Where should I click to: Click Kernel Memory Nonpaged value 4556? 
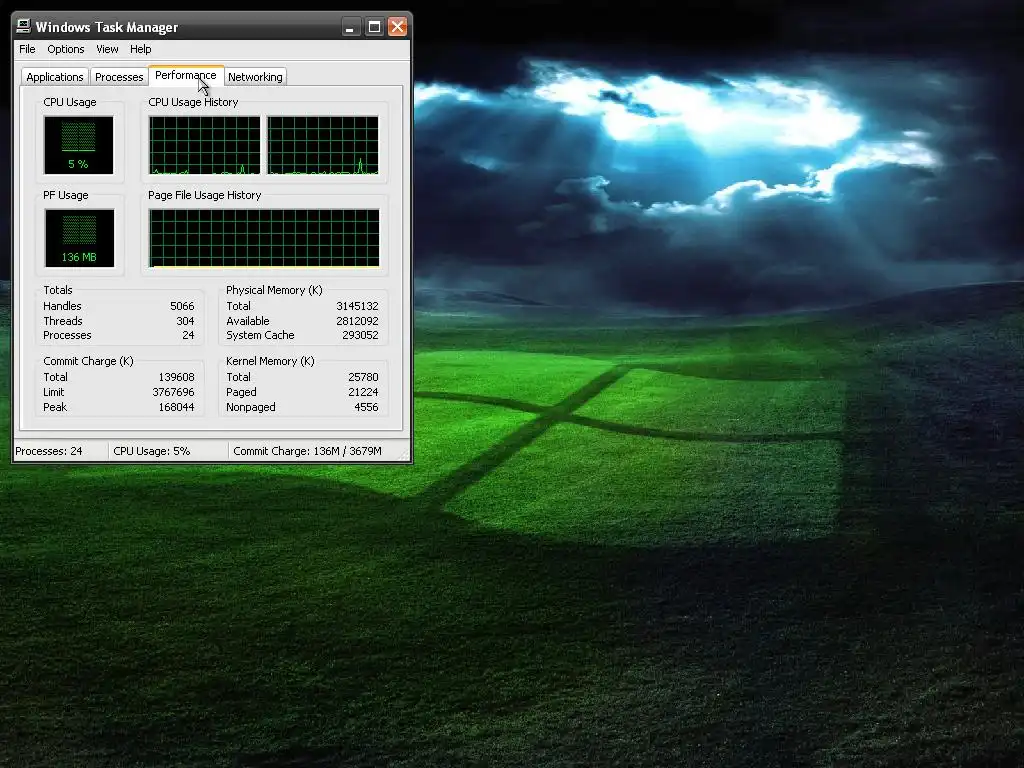point(366,408)
